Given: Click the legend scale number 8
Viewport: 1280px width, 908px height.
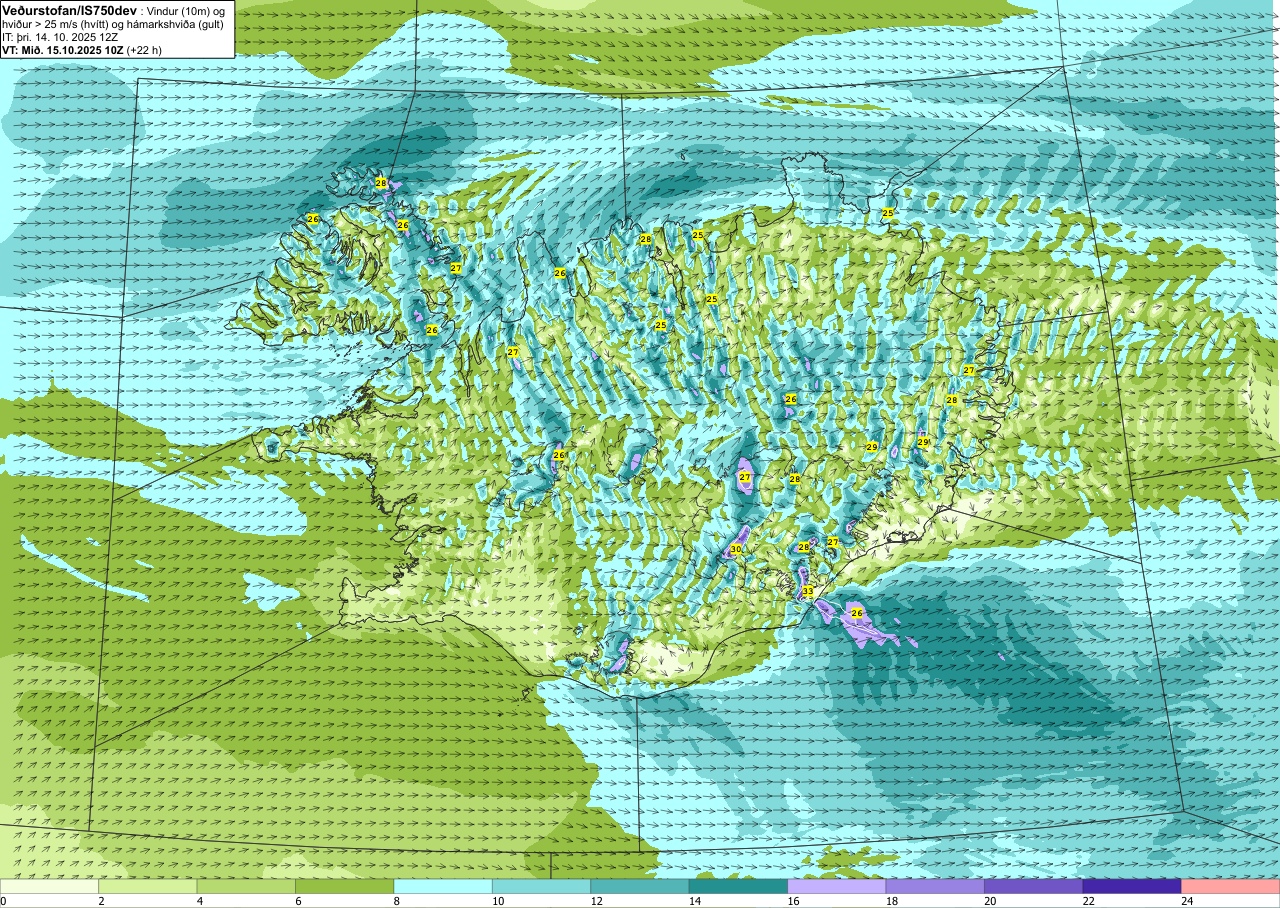Looking at the screenshot, I should (x=397, y=901).
